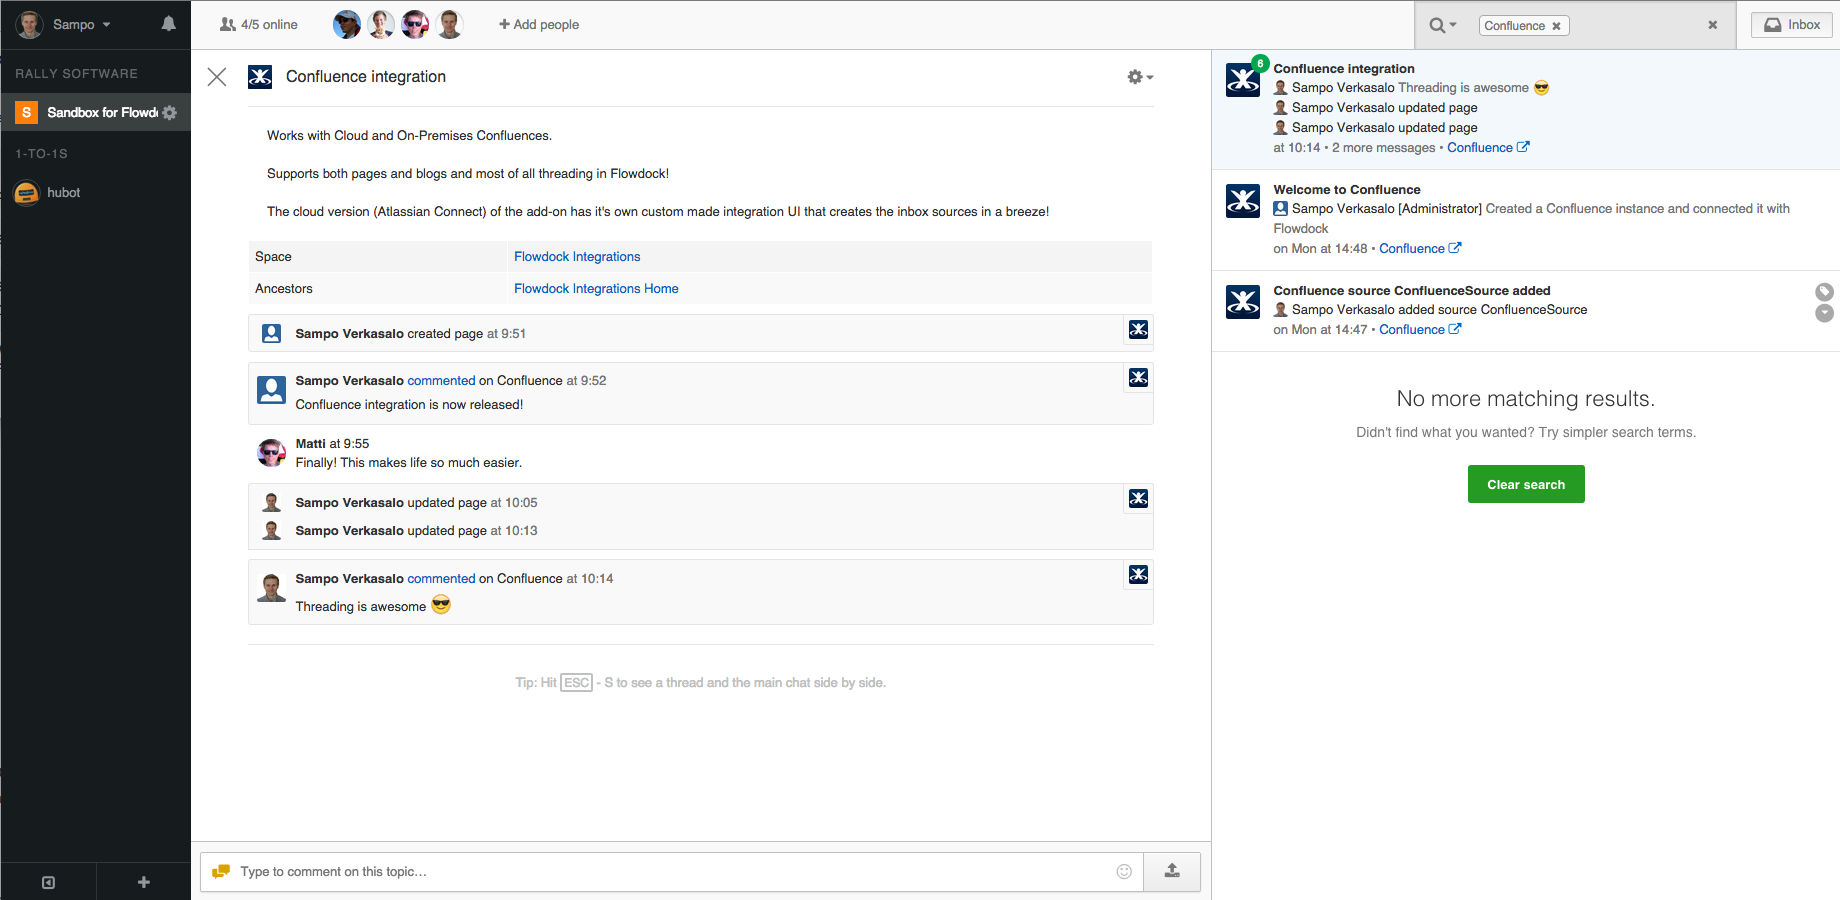Click the green 6 unread badge
1840x900 pixels.
(x=1260, y=63)
